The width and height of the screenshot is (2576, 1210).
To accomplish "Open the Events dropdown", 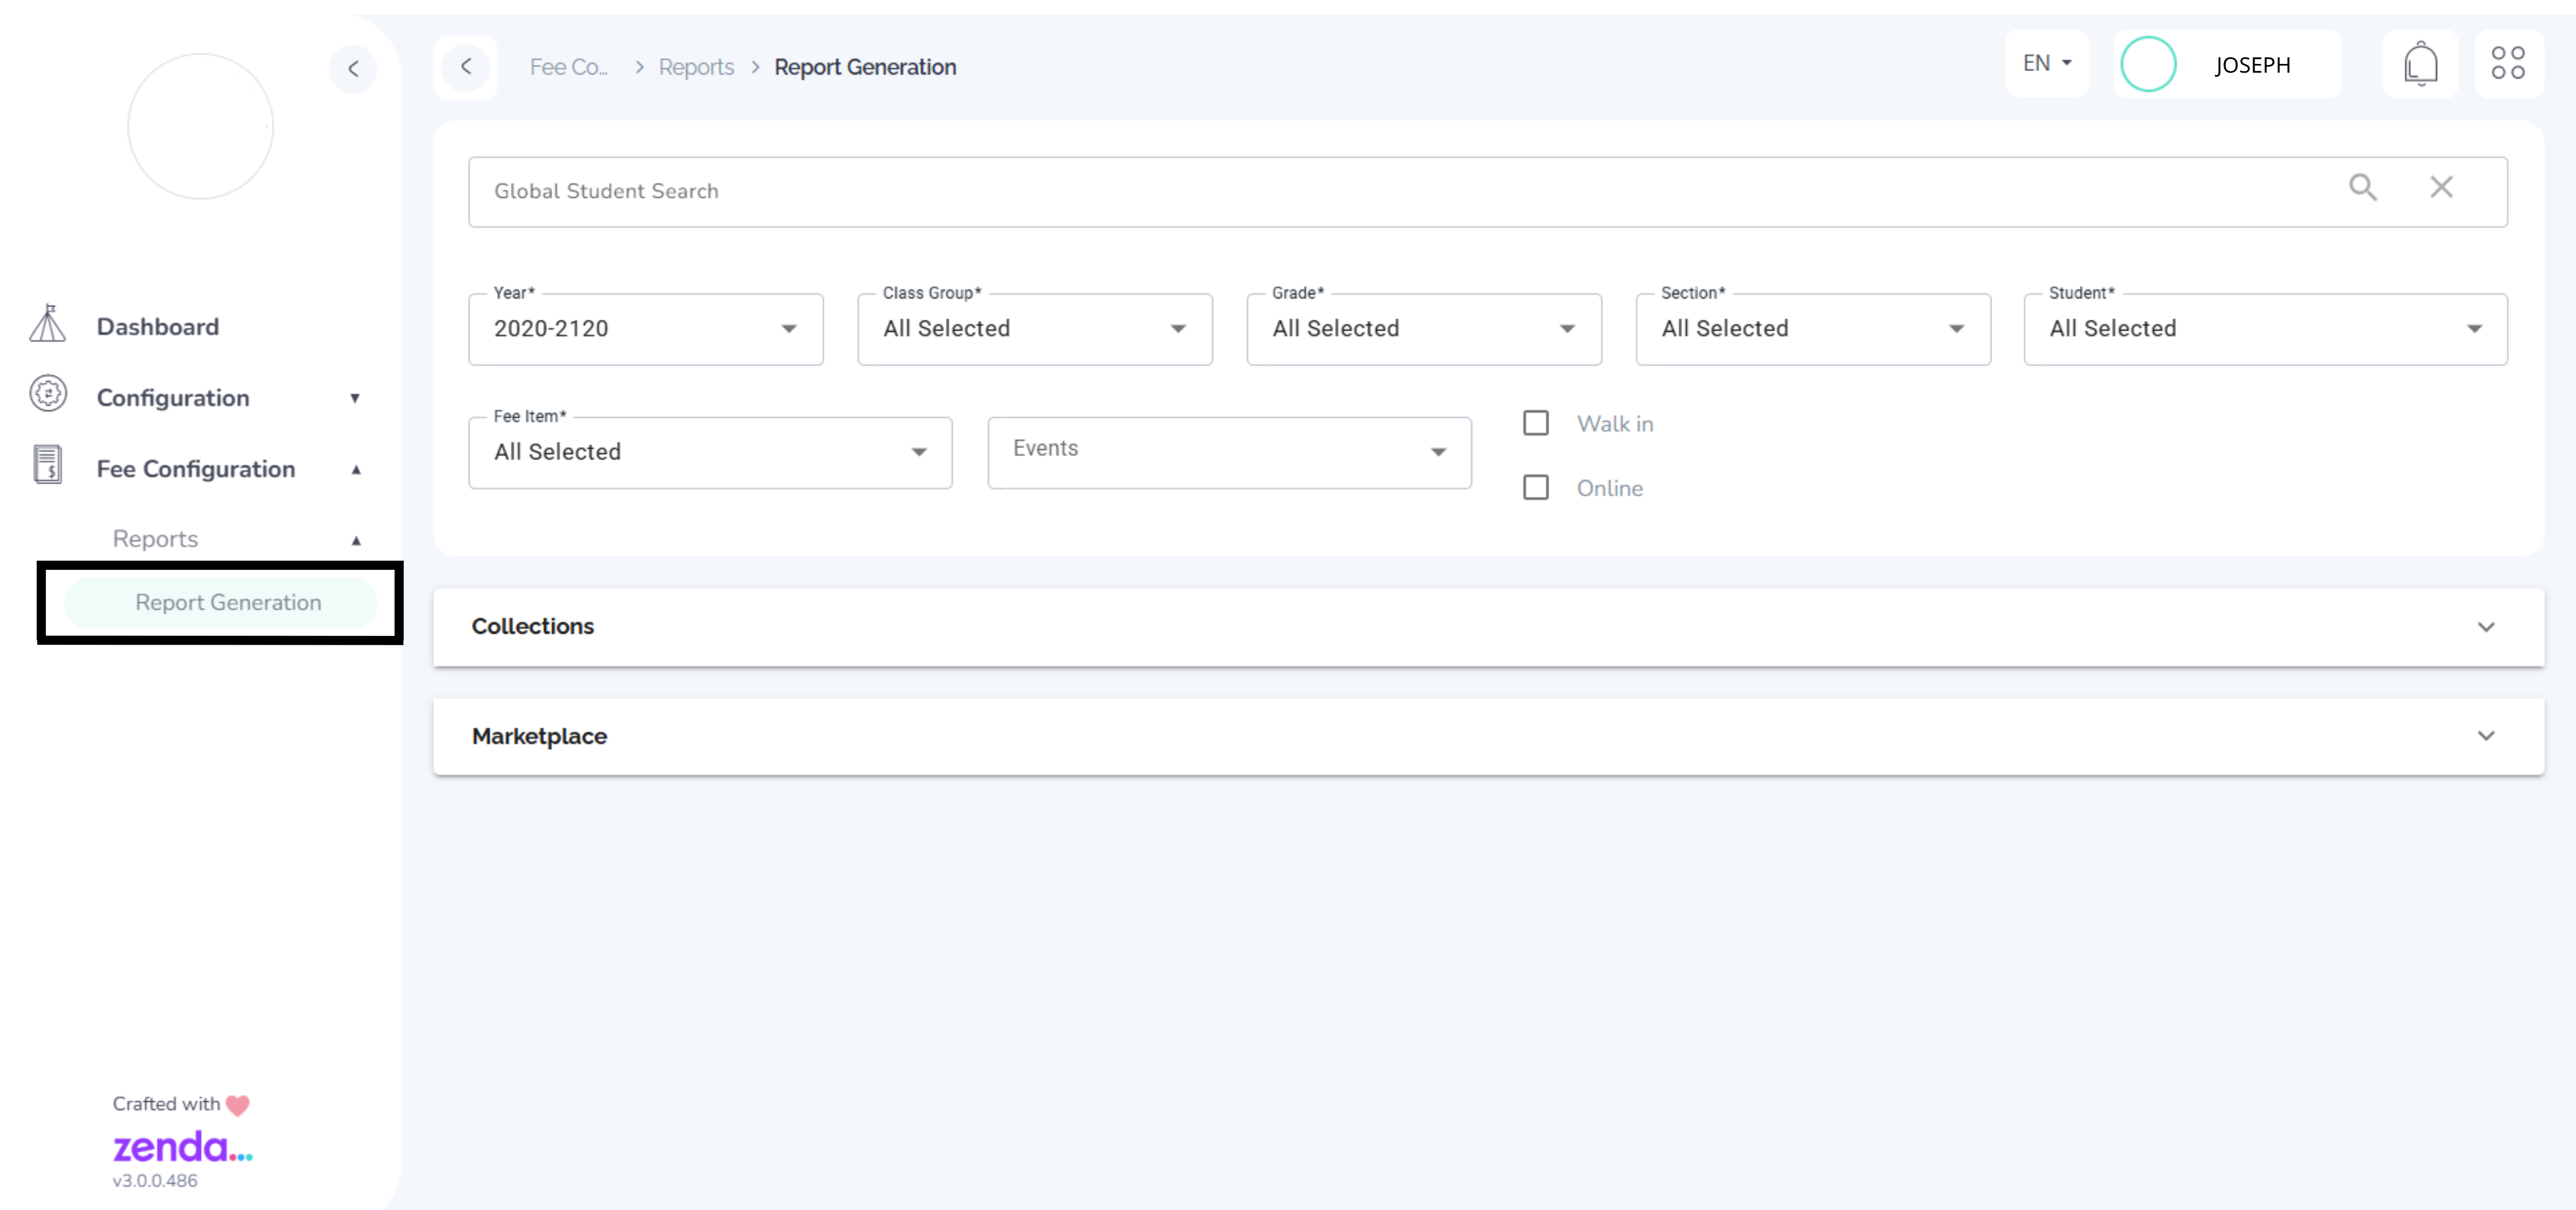I will pos(1228,452).
